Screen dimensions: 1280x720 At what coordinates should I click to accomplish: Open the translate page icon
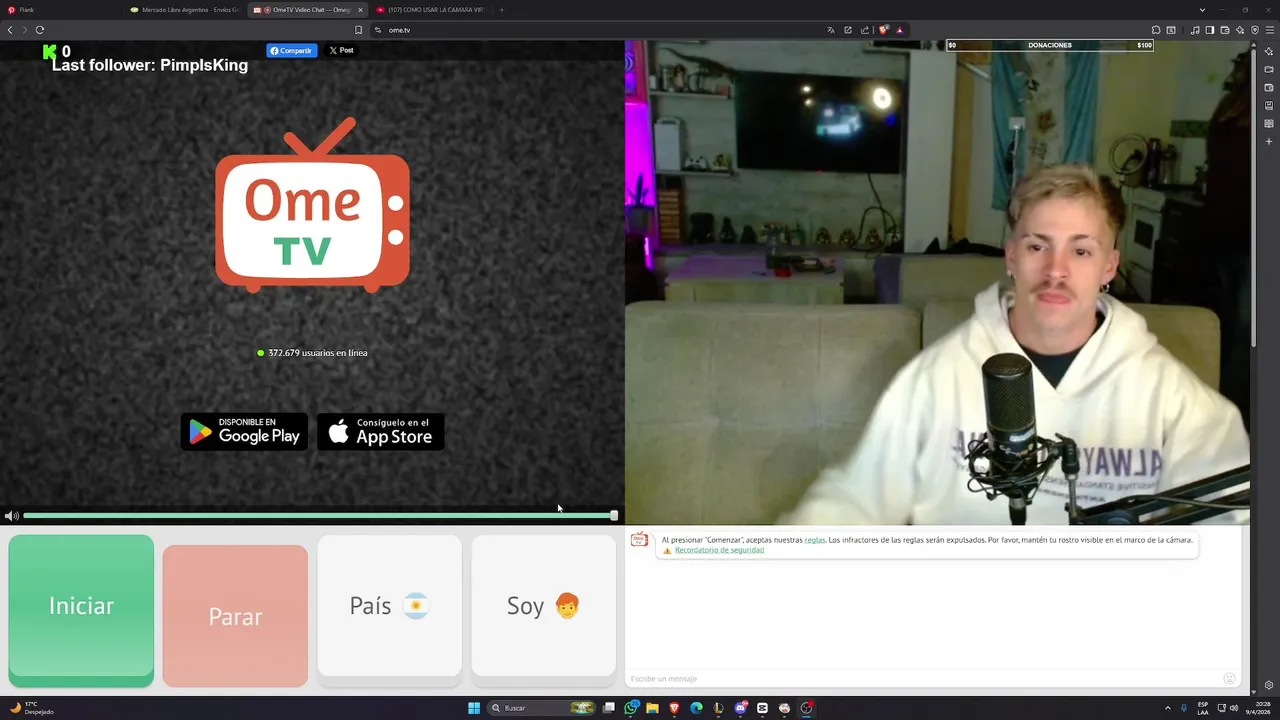point(831,30)
